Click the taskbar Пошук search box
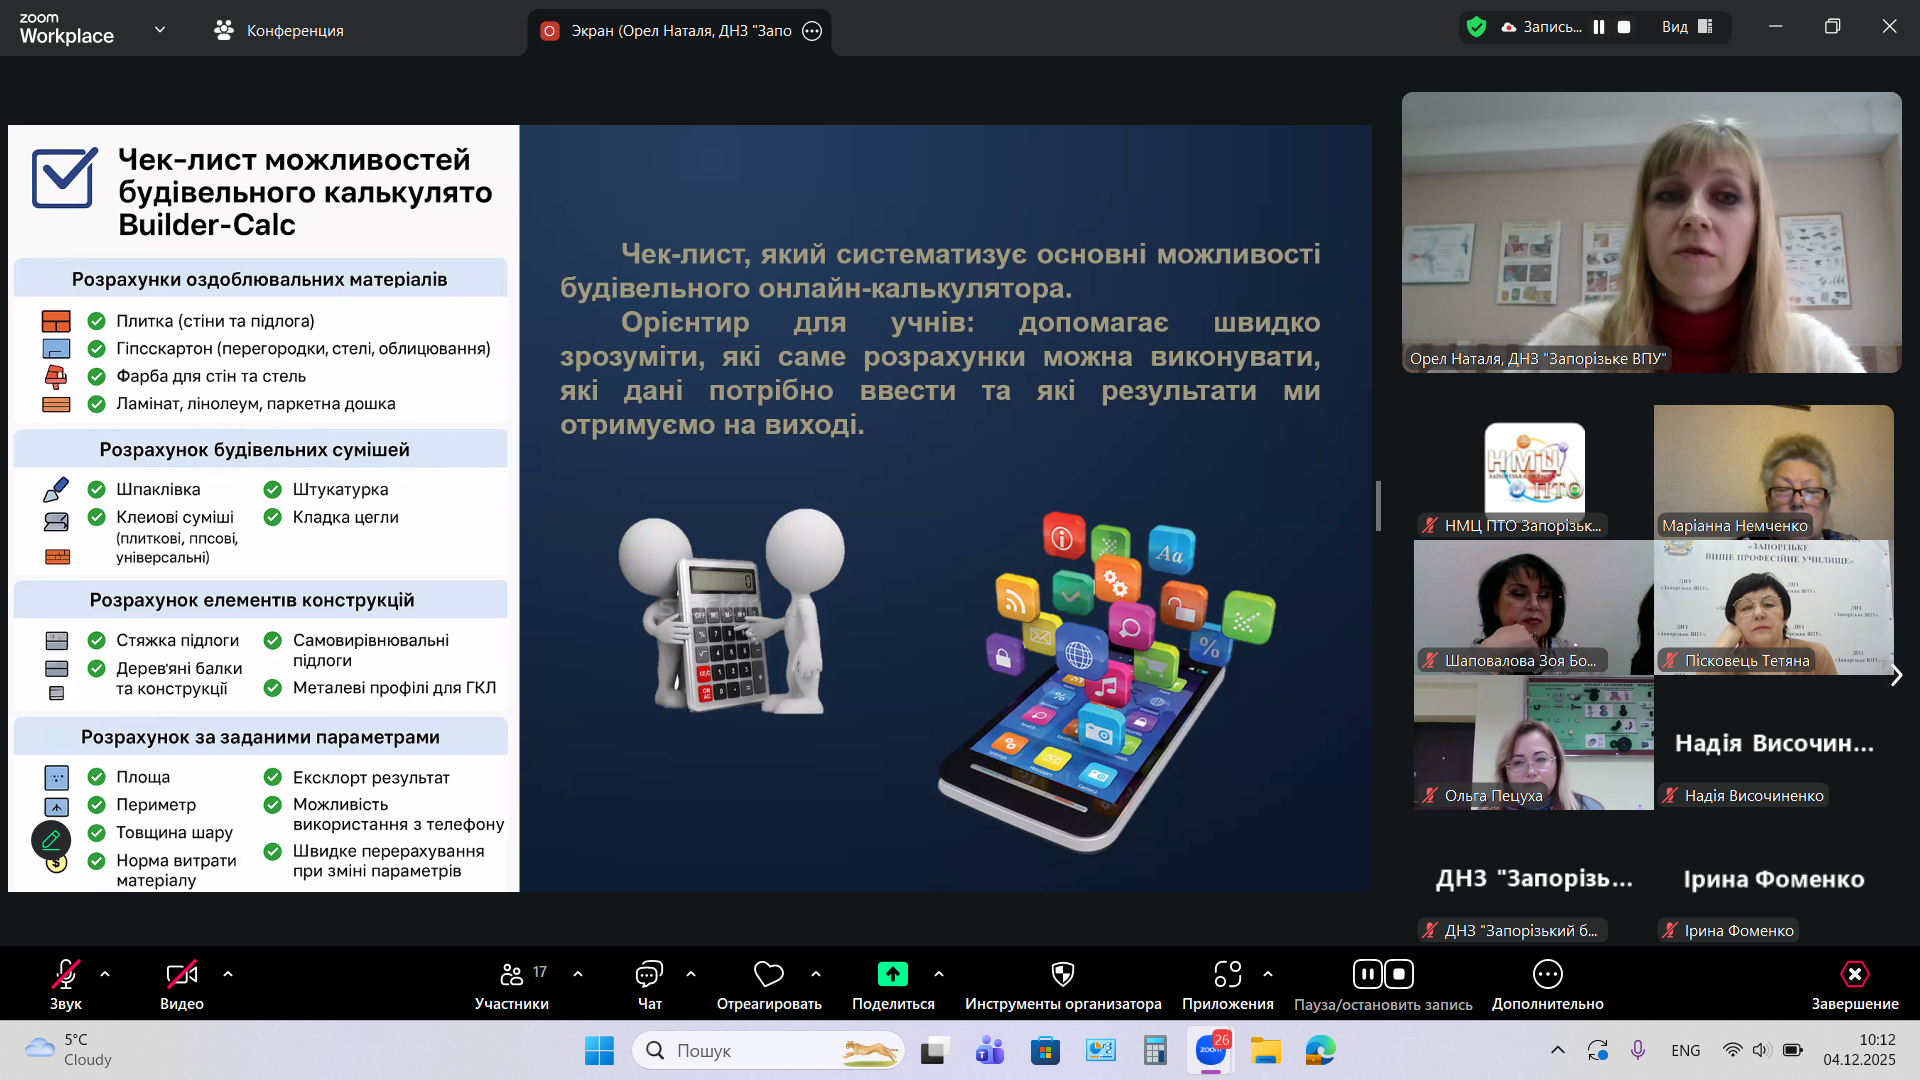Screen dimensions: 1920x1080 pos(768,1050)
